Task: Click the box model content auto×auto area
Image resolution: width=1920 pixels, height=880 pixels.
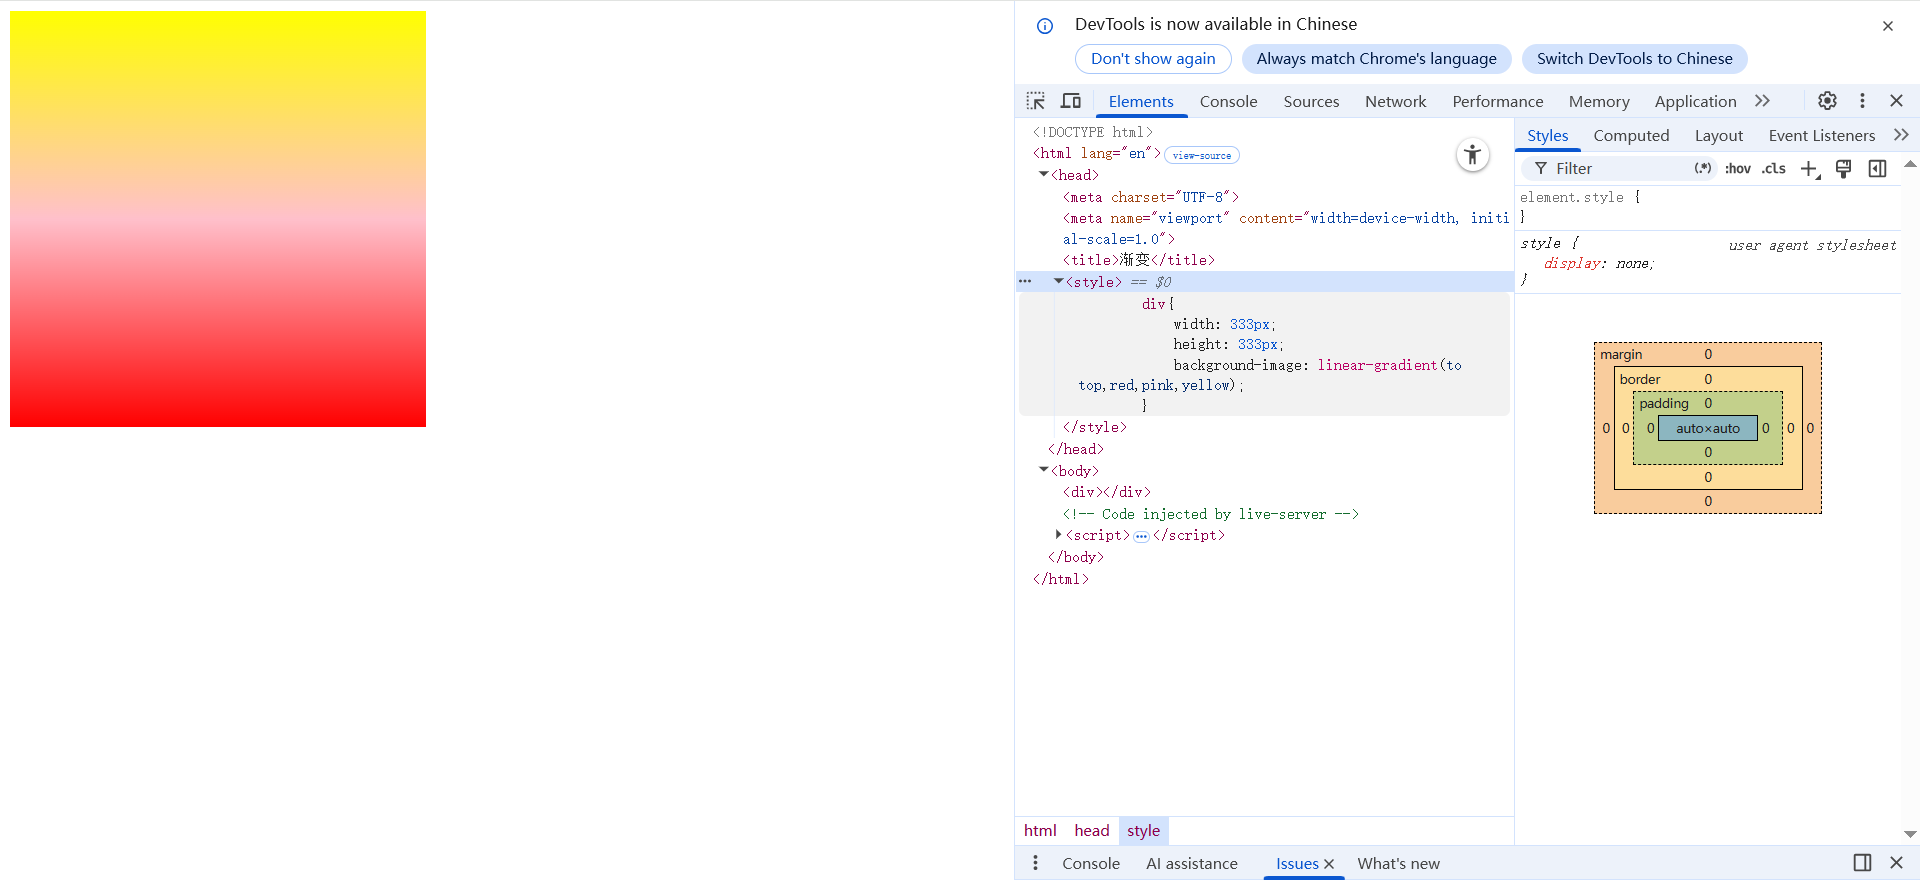Action: click(x=1708, y=428)
